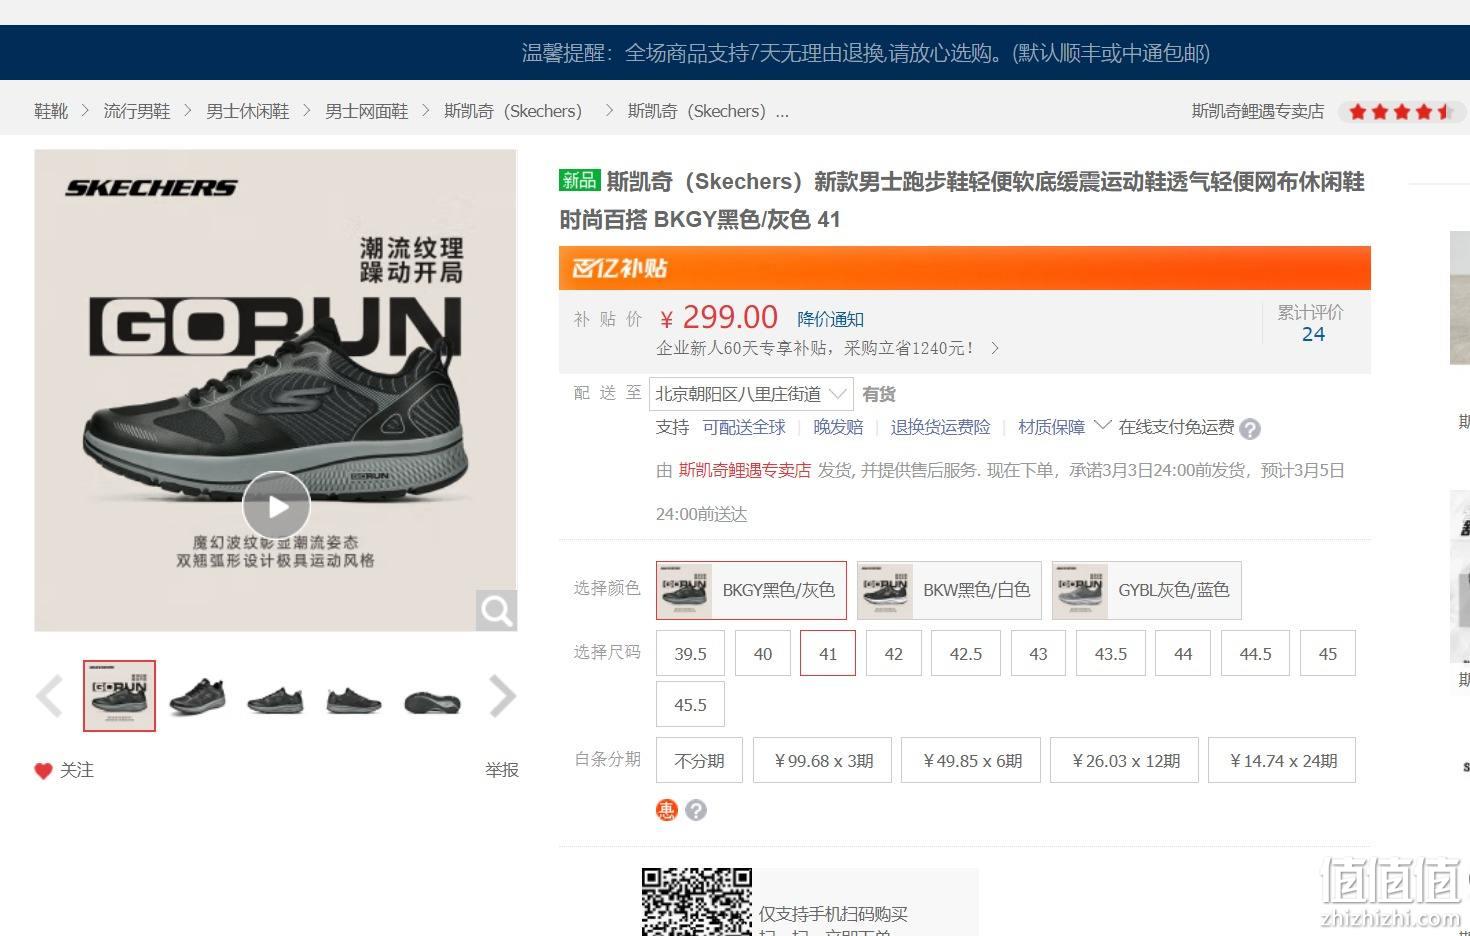The height and width of the screenshot is (936, 1470).
Task: Open delivery address dropdown 北京朝阳区八里庄街道
Action: (x=751, y=394)
